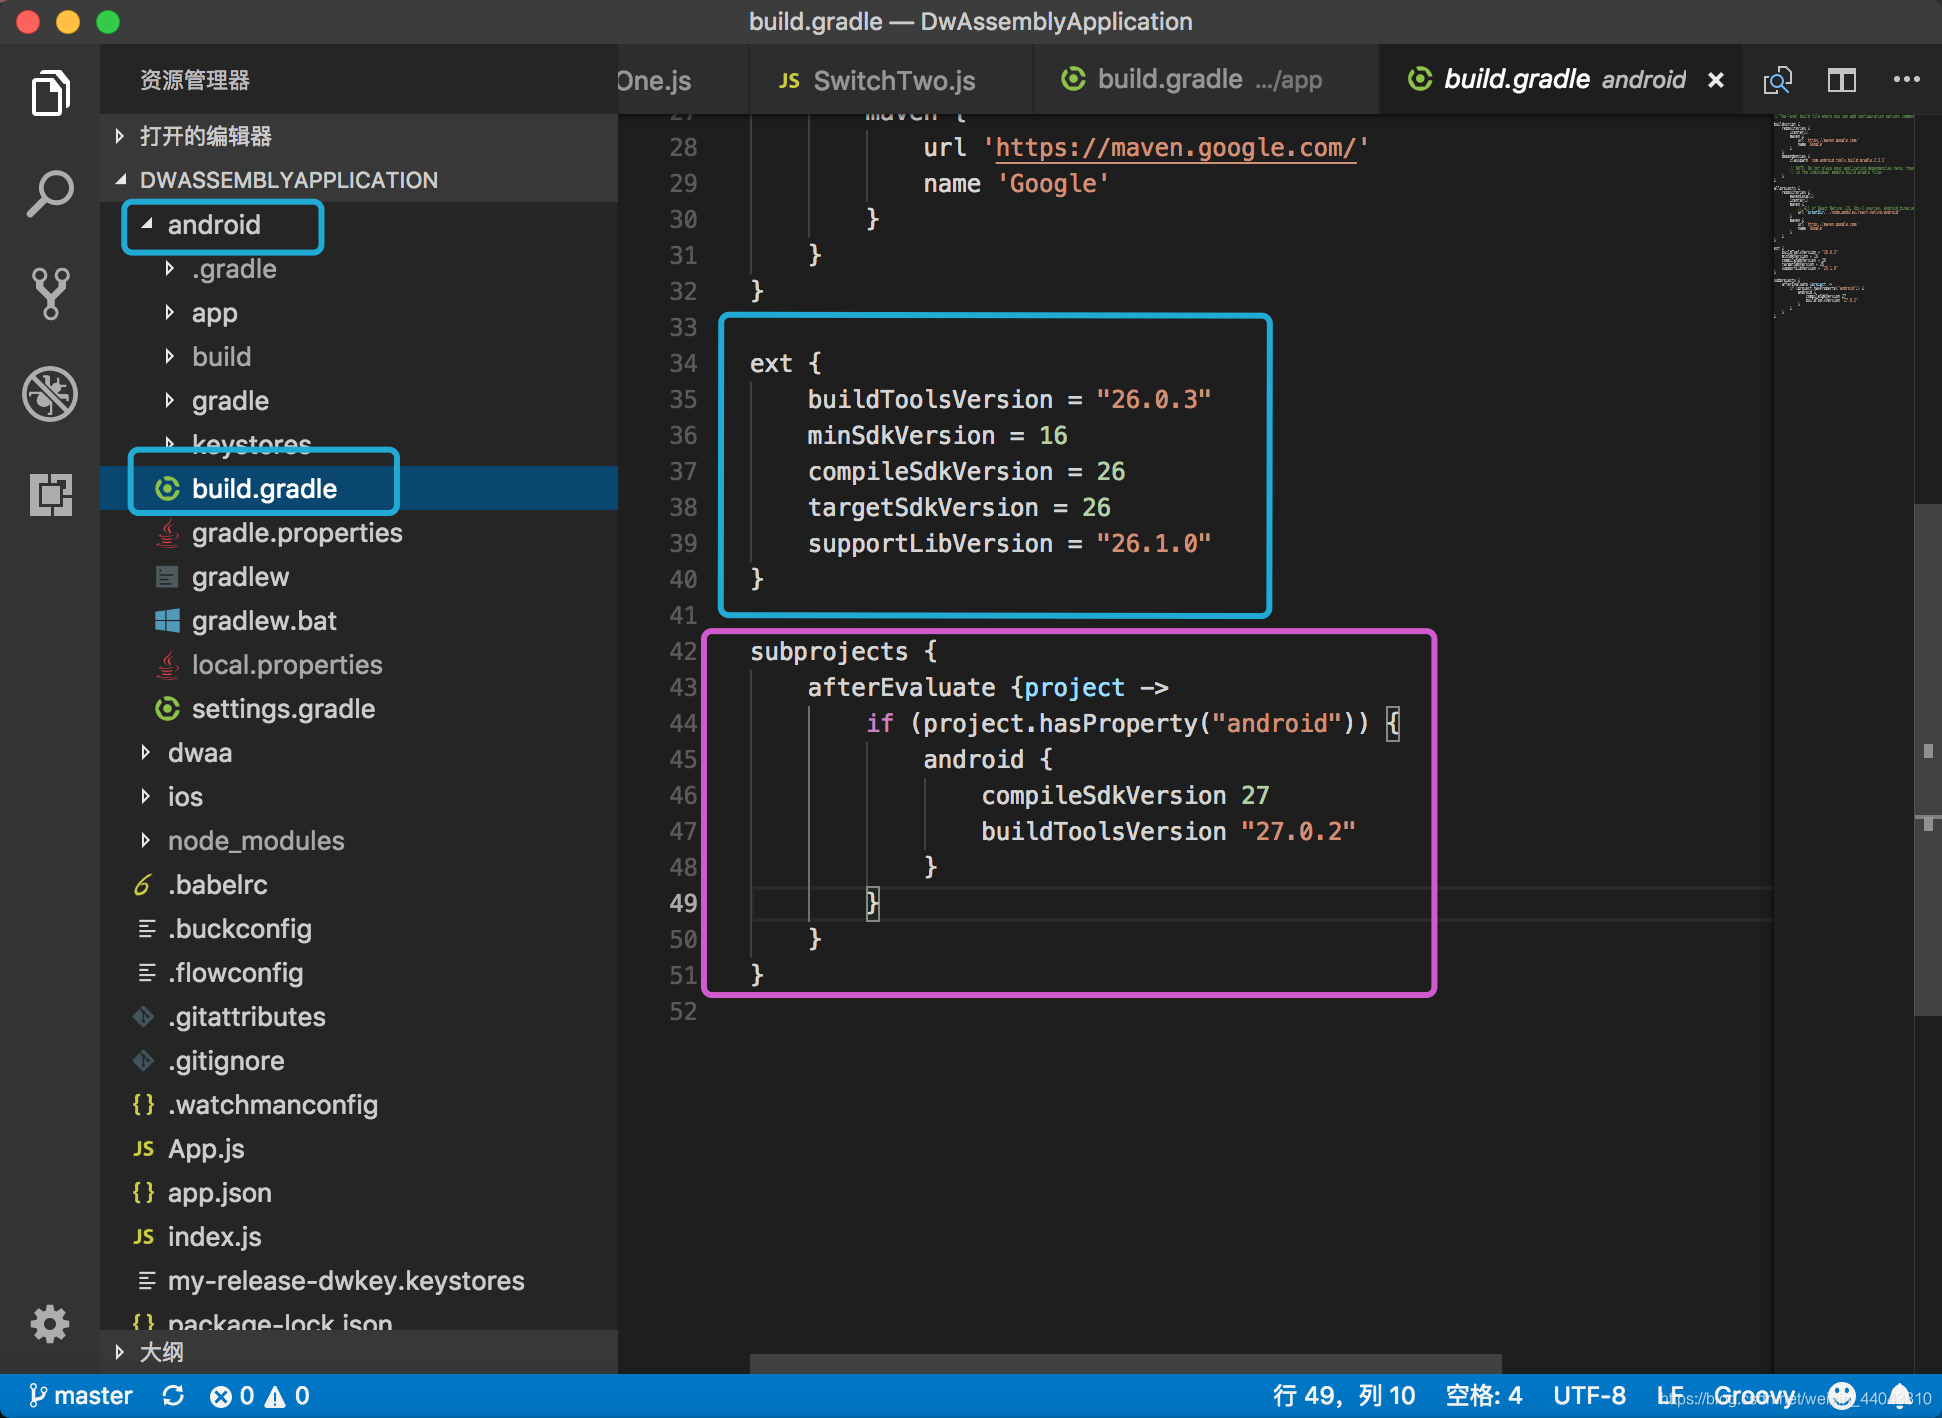Expand the dwaa folder

[x=359, y=752]
